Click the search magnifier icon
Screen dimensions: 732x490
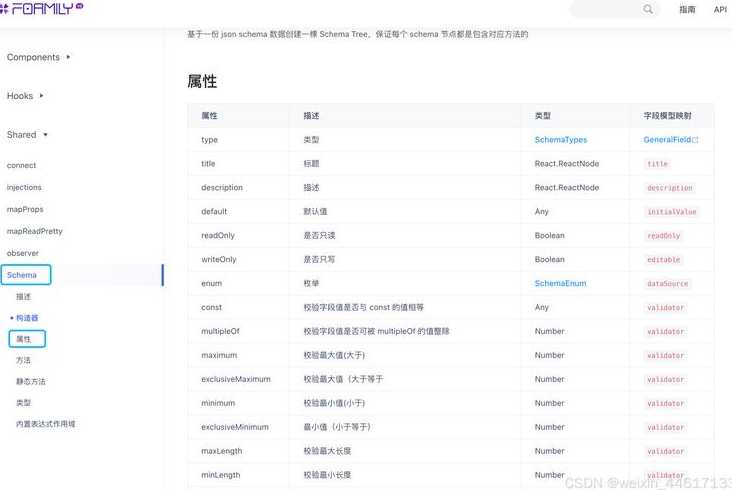click(x=648, y=9)
